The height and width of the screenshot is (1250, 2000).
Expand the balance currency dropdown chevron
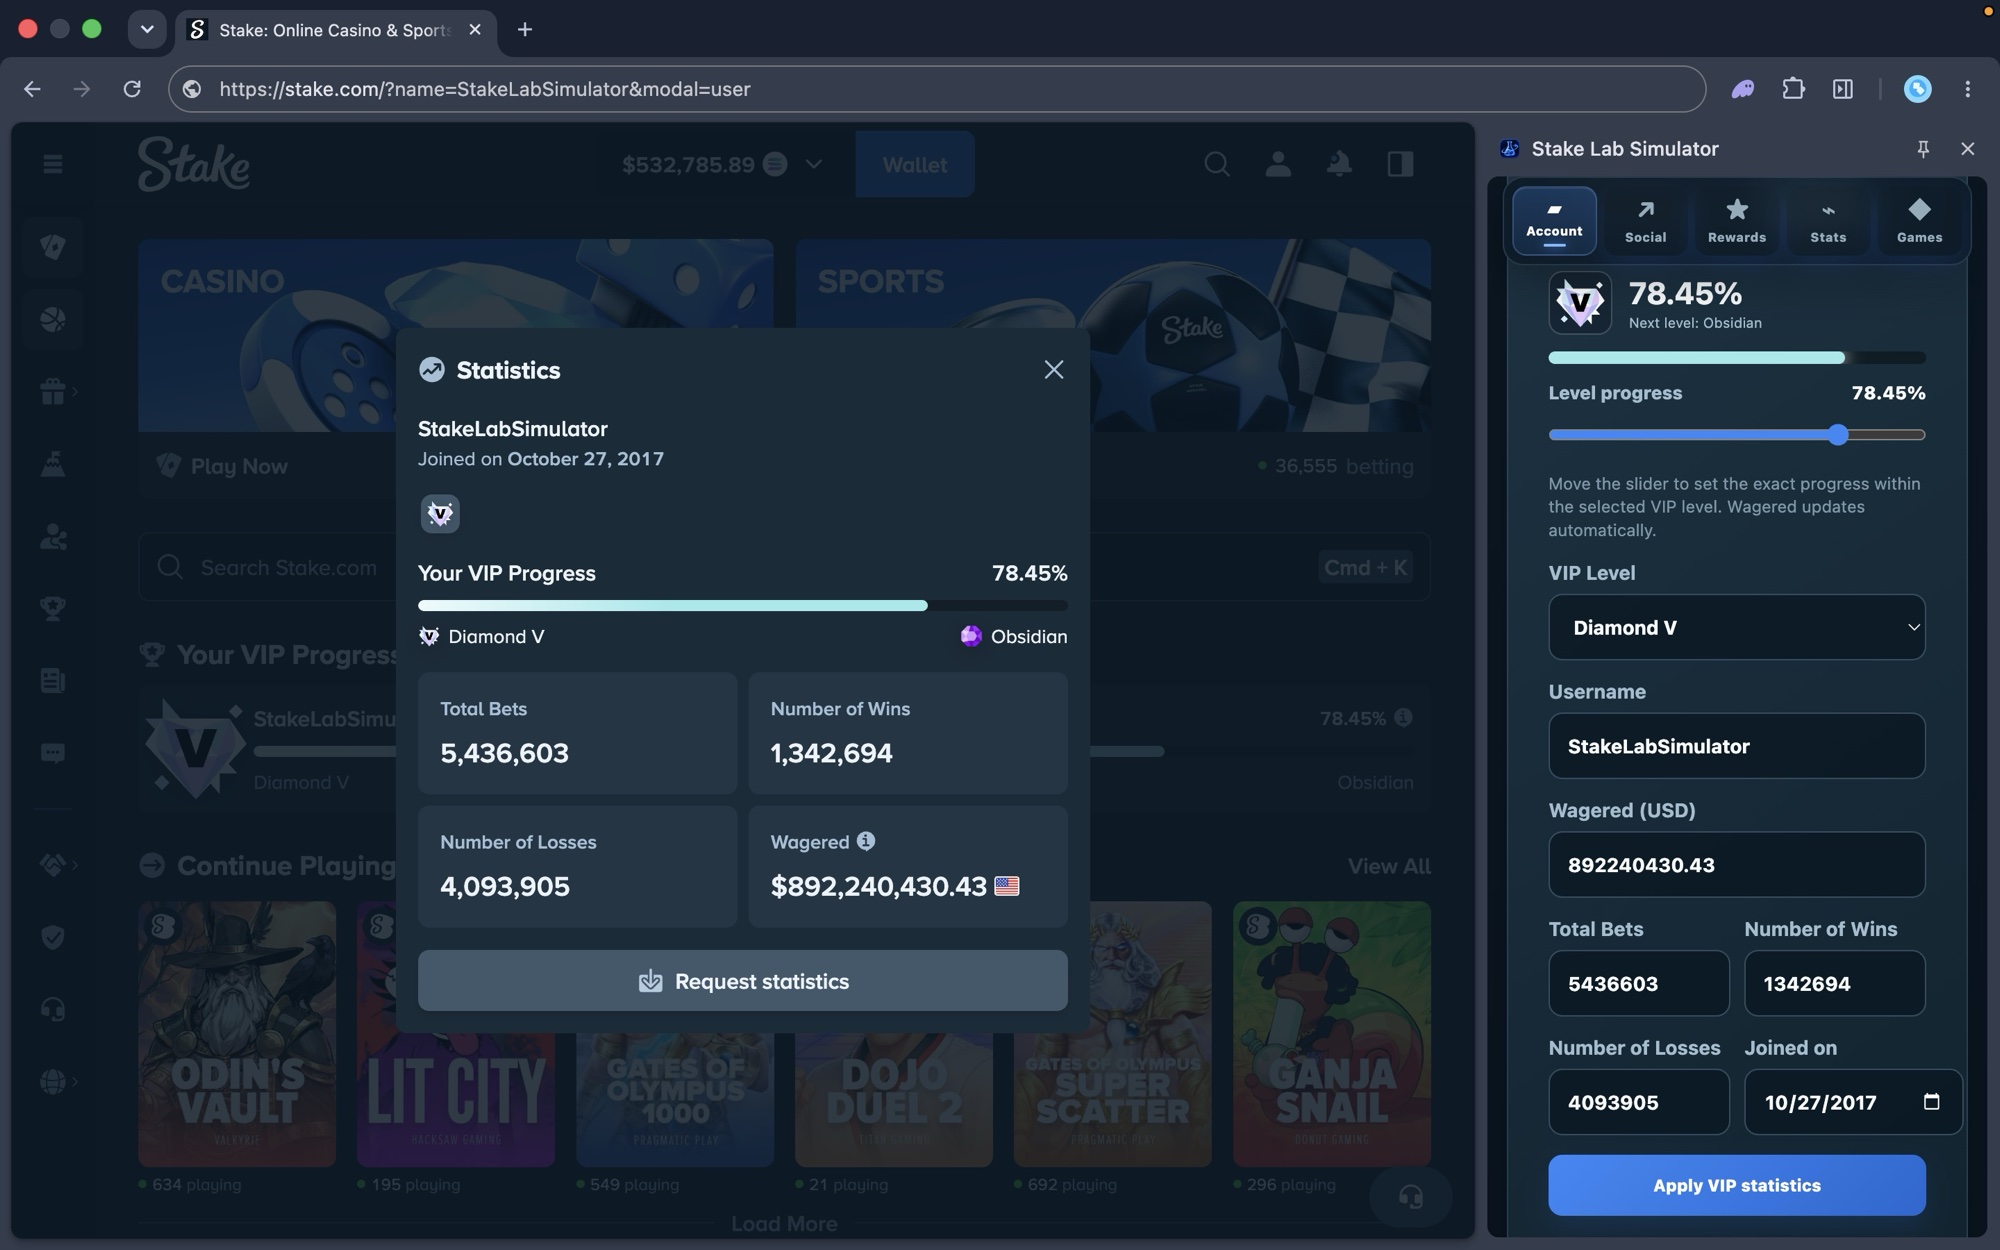(813, 164)
